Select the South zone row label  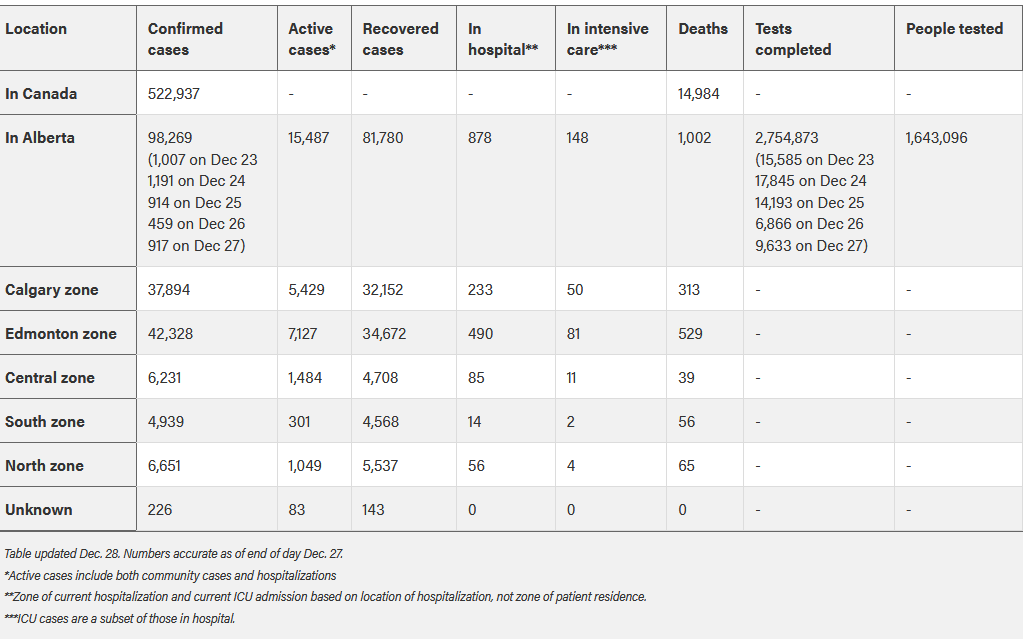(45, 422)
